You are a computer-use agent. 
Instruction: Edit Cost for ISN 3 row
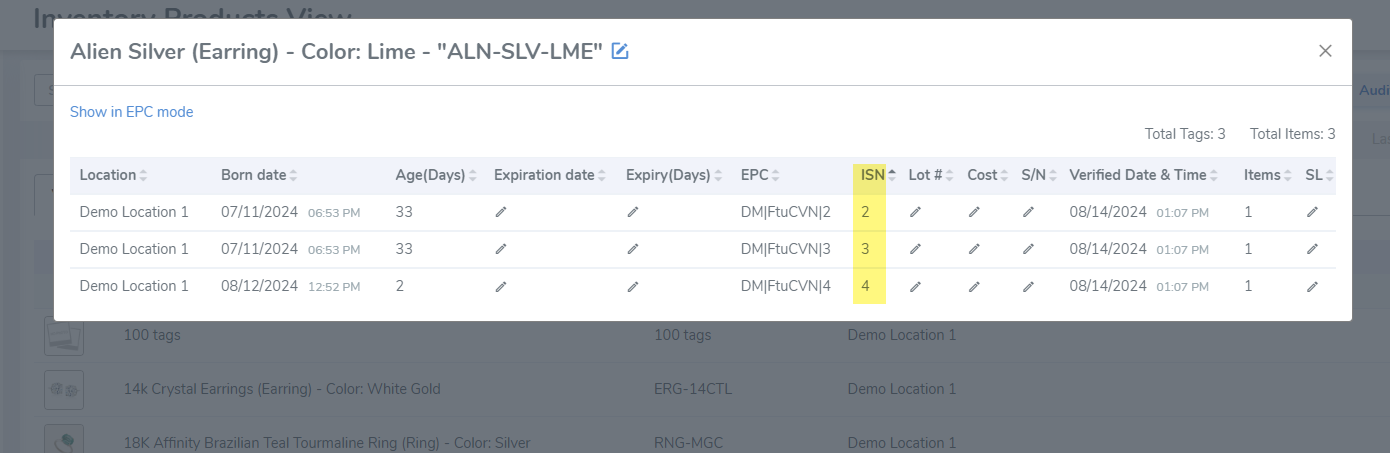[x=974, y=249]
